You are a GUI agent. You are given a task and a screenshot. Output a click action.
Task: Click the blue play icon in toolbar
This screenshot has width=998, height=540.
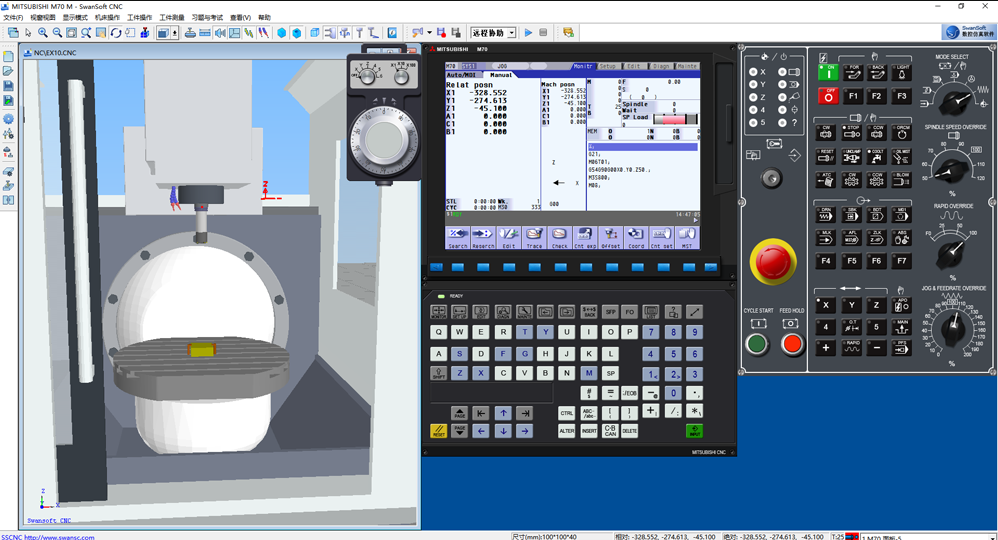pyautogui.click(x=529, y=33)
